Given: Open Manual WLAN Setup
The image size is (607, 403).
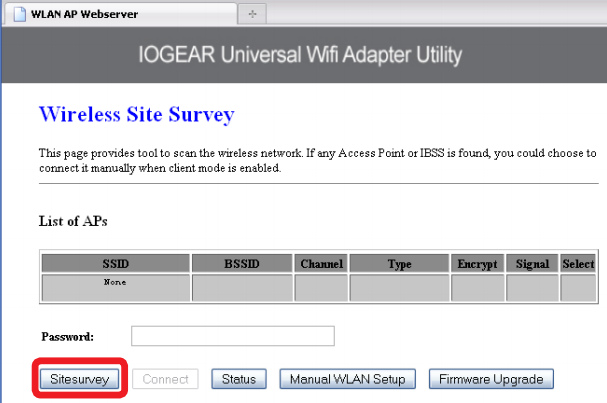Looking at the screenshot, I should tap(348, 379).
